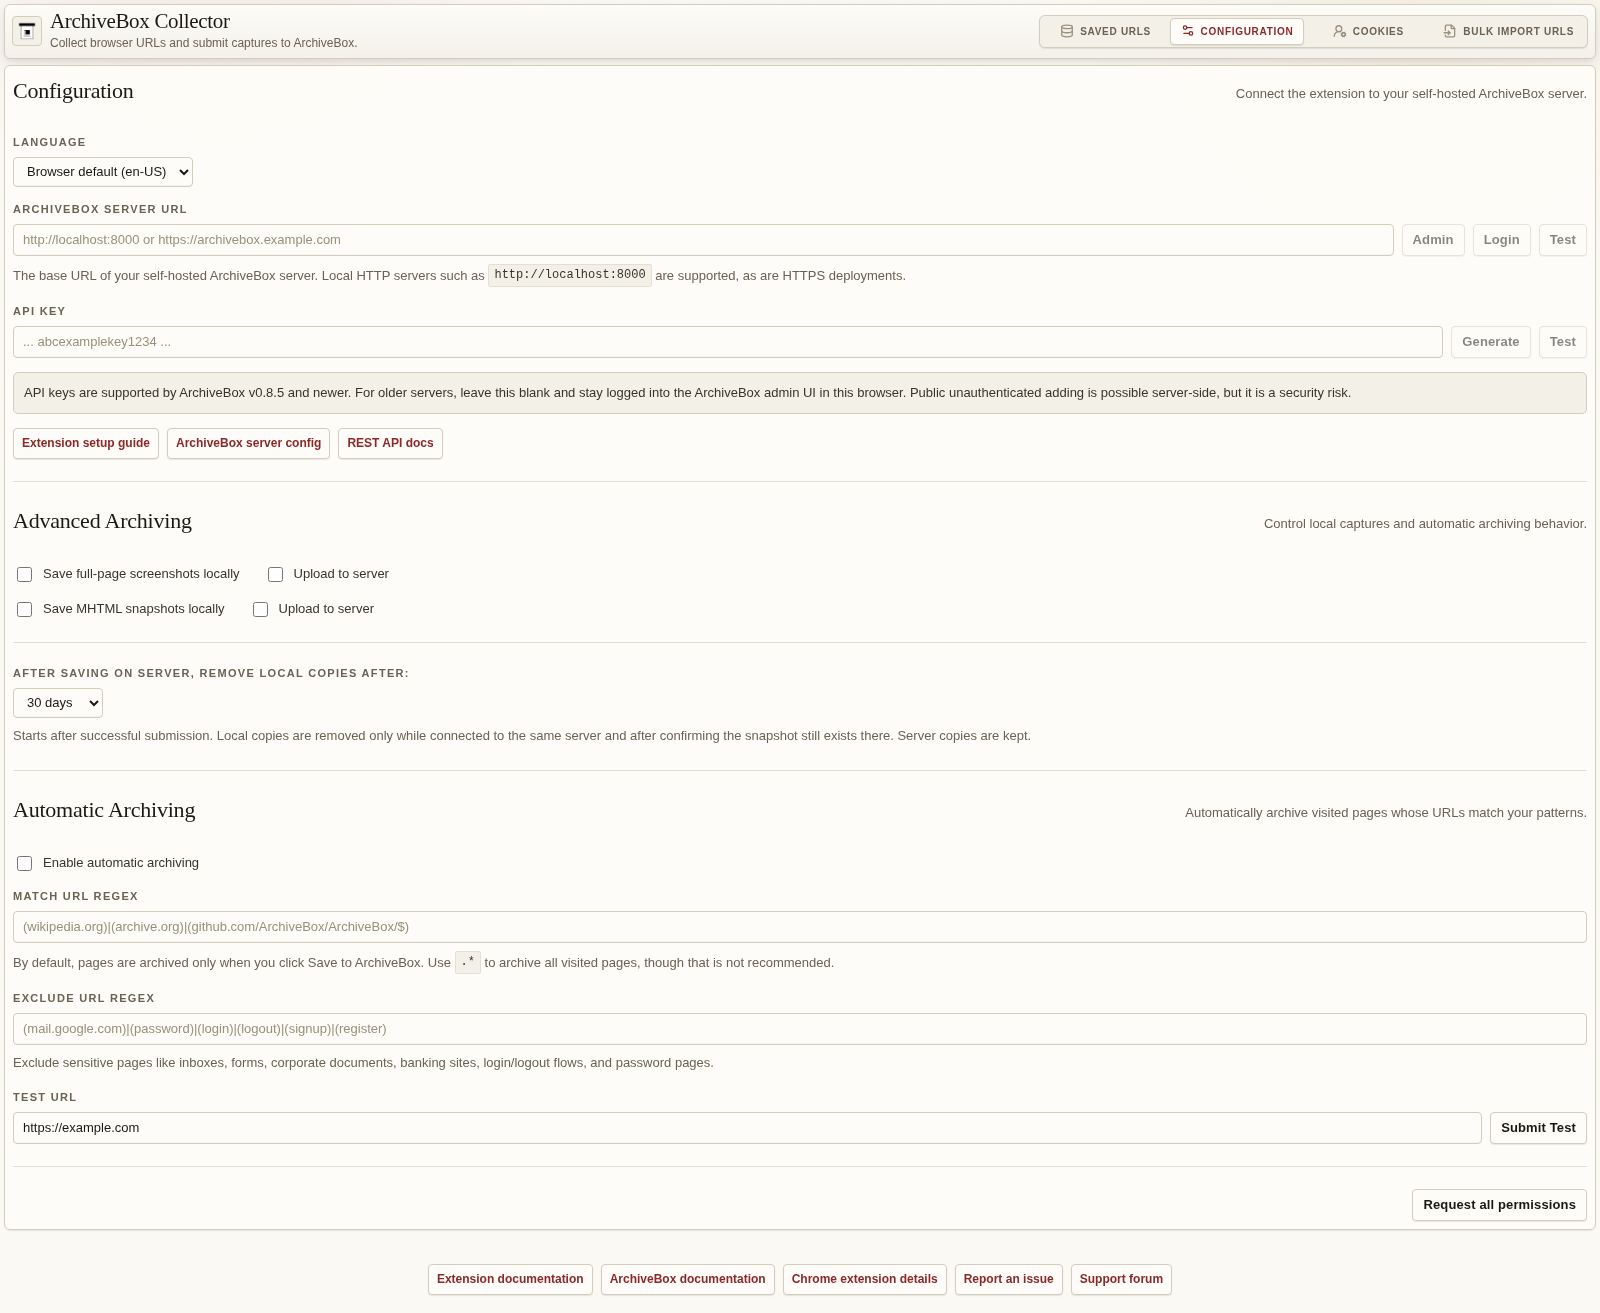Focus the Match URL Regex field

(800, 927)
